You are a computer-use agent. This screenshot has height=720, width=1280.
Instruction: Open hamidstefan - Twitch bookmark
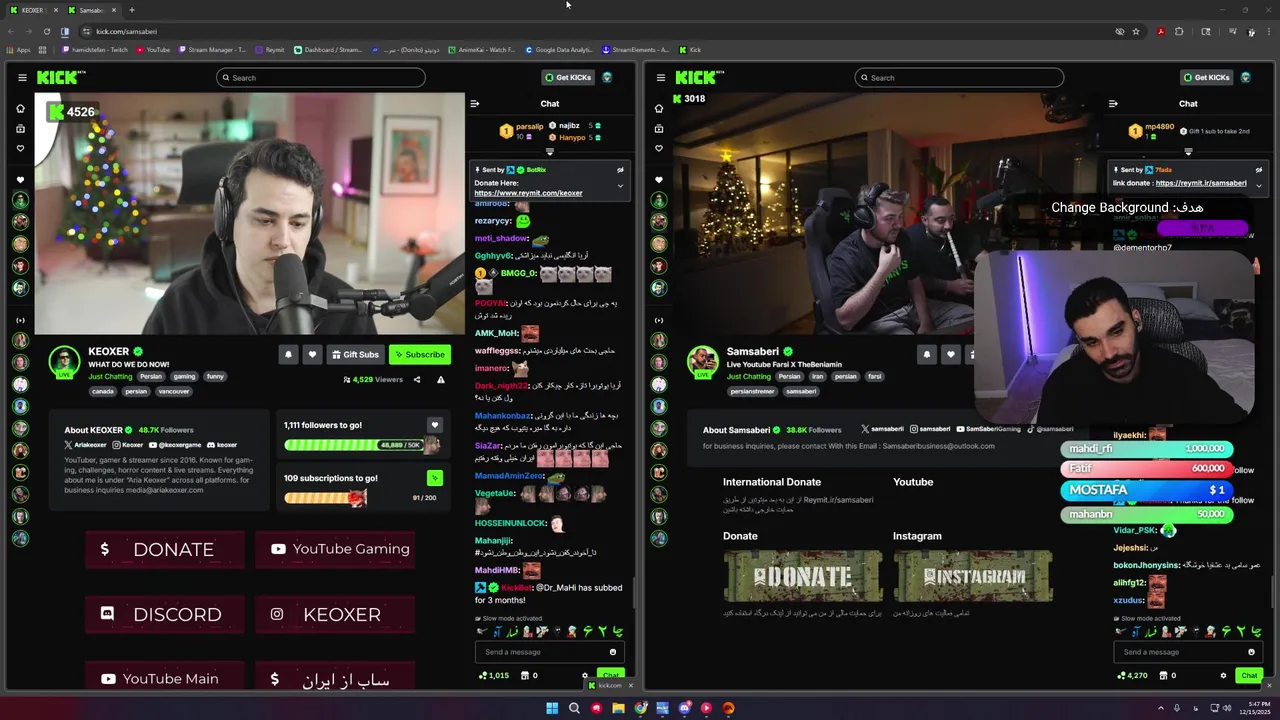click(x=94, y=49)
